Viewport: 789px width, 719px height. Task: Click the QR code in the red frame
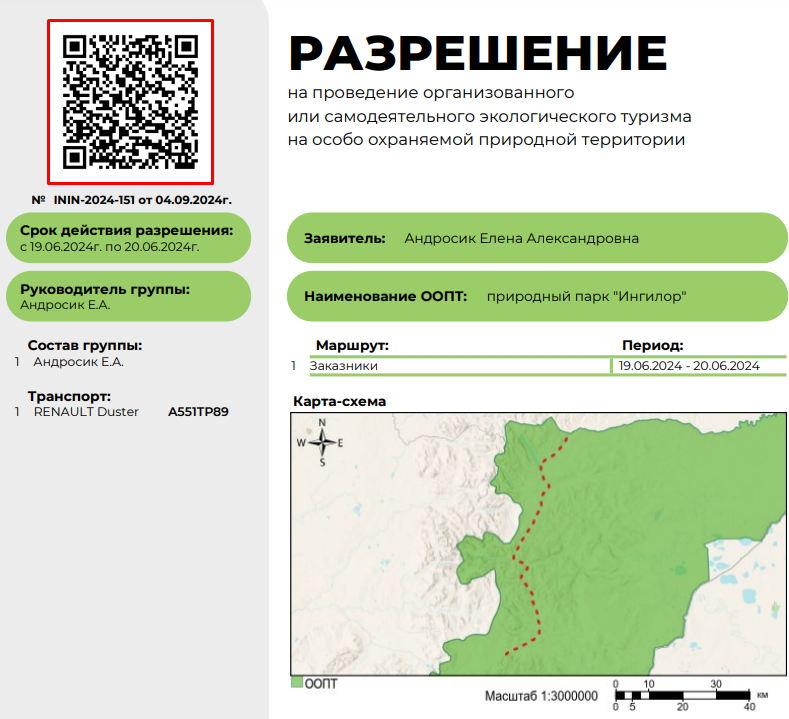(x=130, y=102)
